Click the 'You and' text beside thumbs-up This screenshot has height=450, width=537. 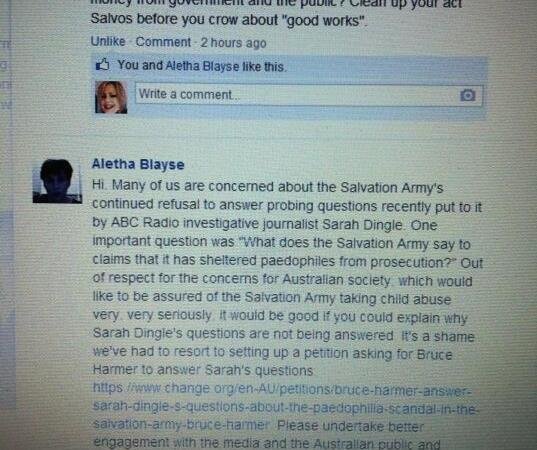(x=140, y=65)
